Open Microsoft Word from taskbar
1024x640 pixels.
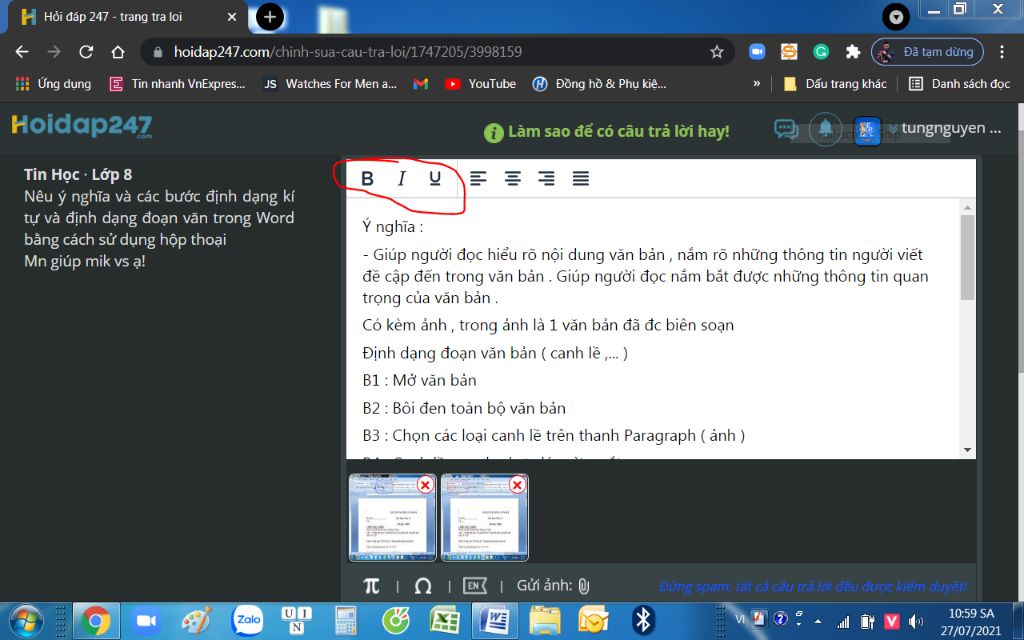tap(495, 620)
